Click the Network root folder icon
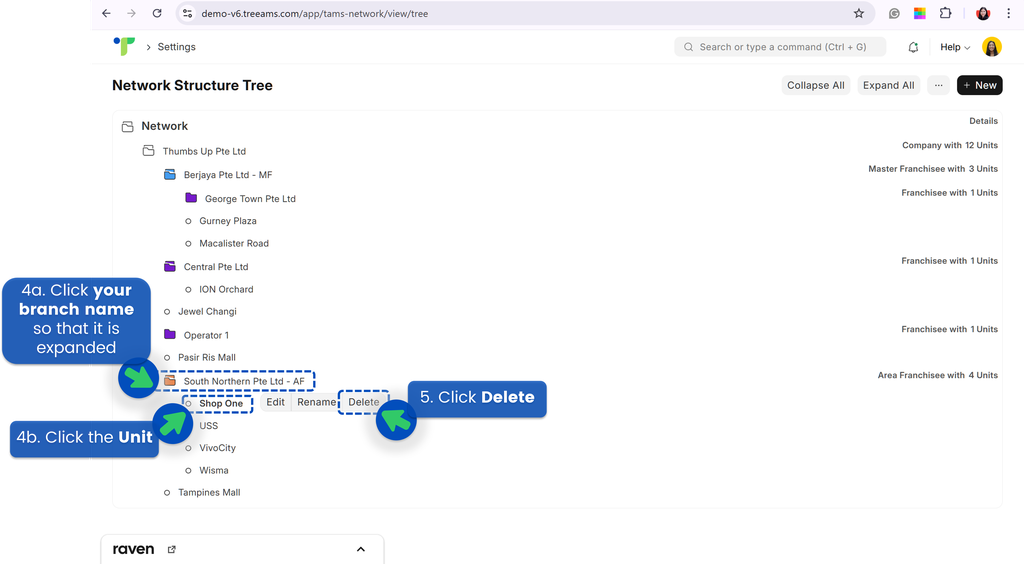Screen dimensions: 1024x564 128,127
